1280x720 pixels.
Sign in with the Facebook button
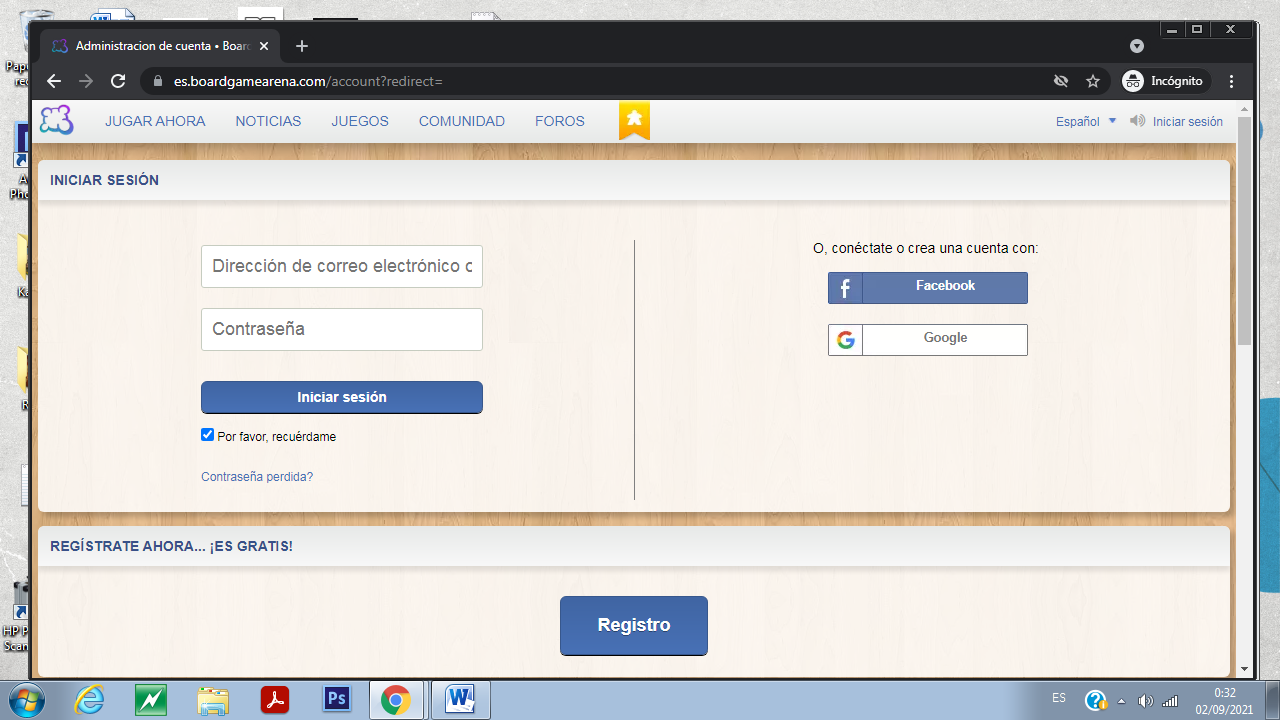click(x=928, y=288)
